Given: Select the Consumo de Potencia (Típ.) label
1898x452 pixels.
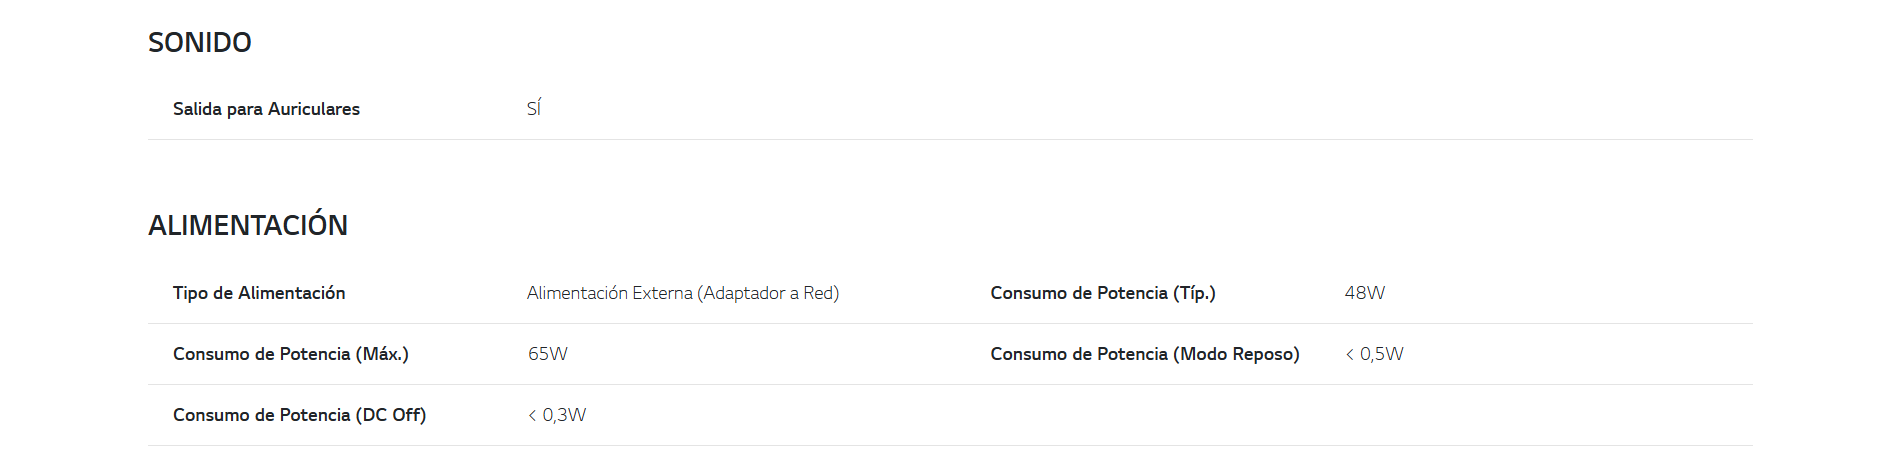Looking at the screenshot, I should click(1103, 293).
